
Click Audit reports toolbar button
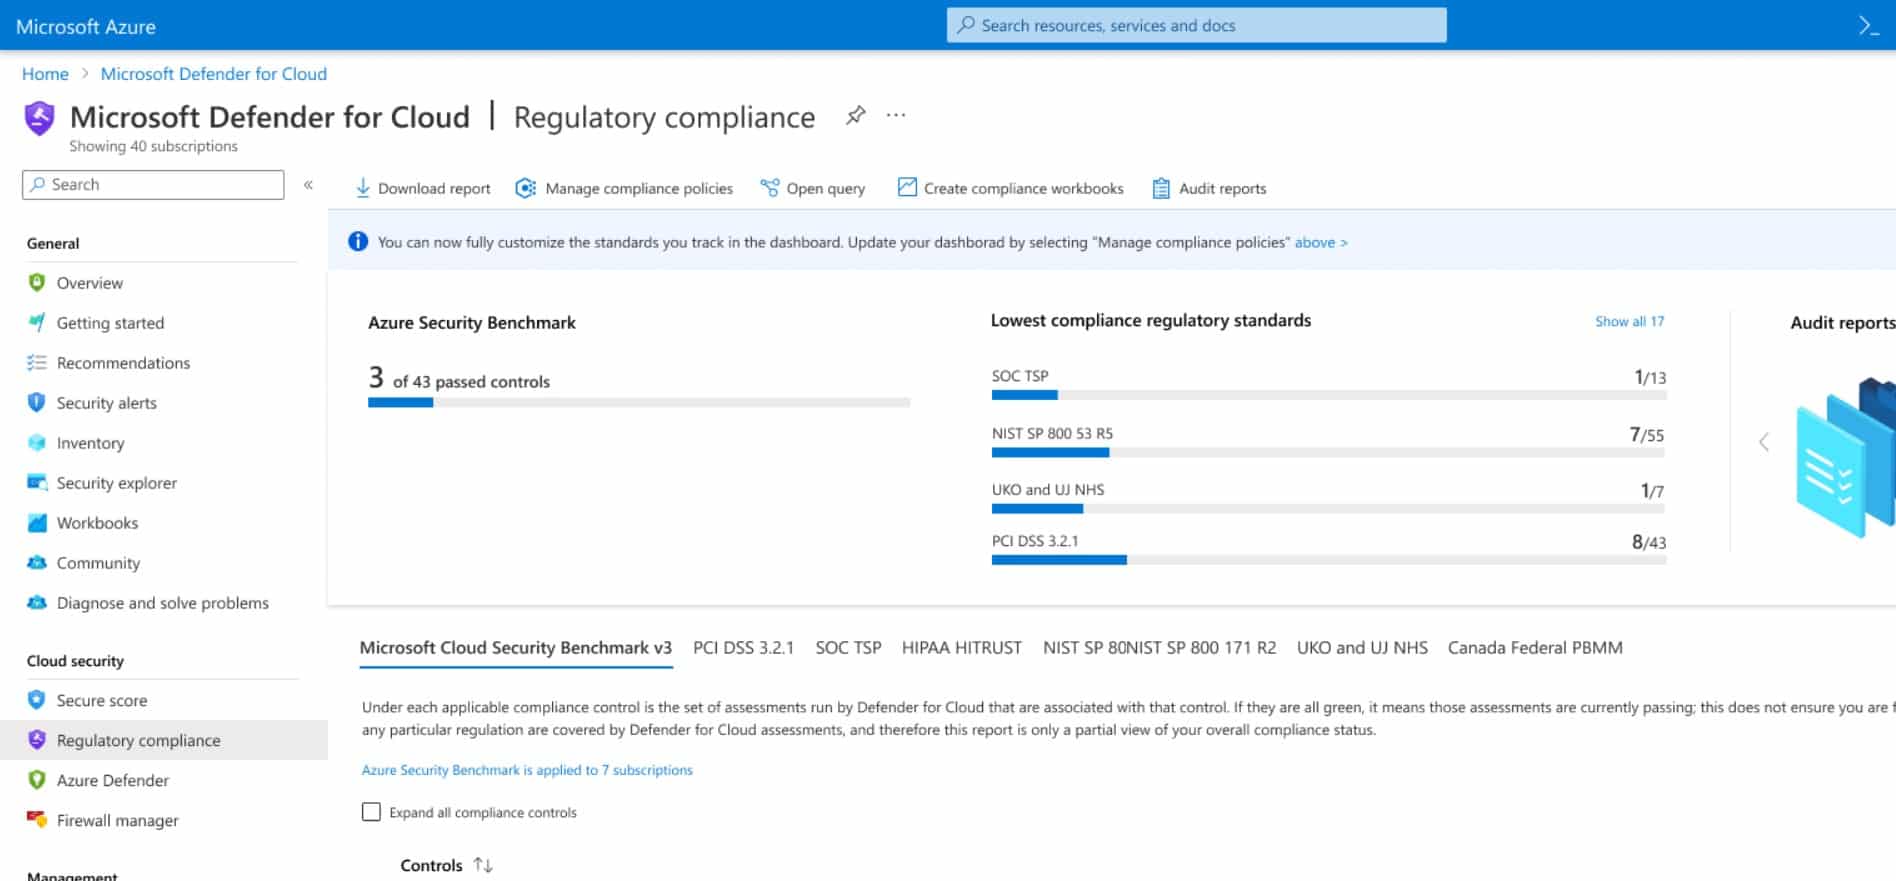pyautogui.click(x=1209, y=188)
